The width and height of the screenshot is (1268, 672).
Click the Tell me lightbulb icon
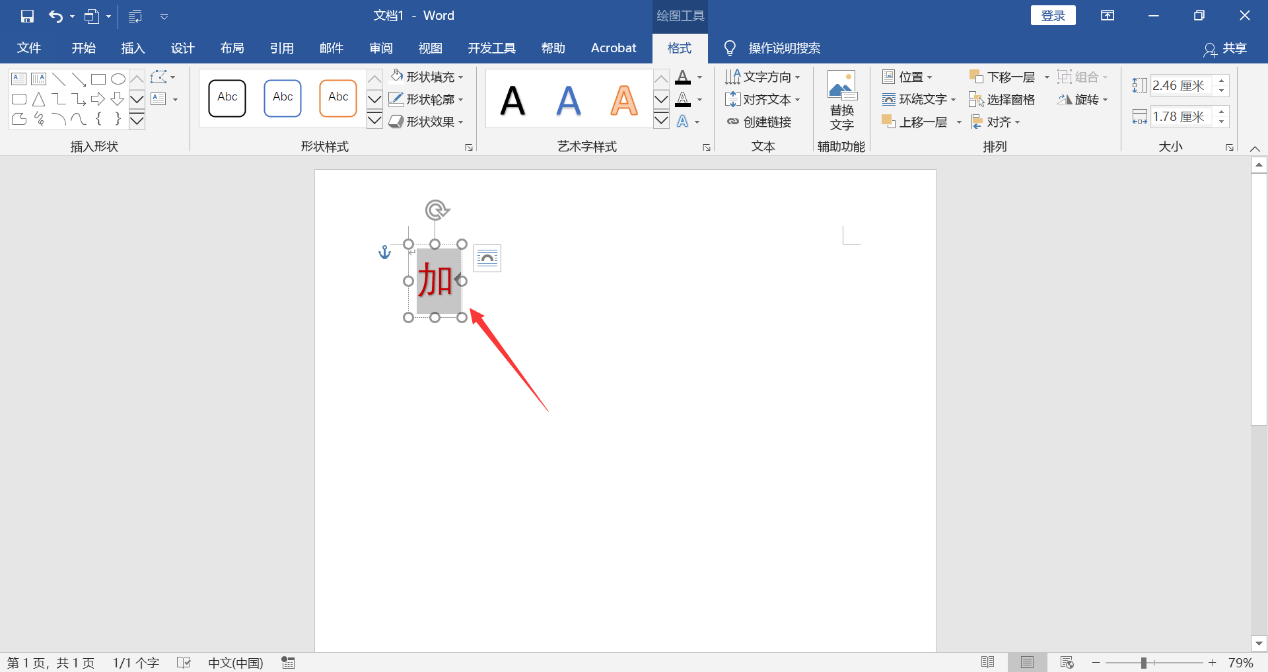[x=730, y=48]
